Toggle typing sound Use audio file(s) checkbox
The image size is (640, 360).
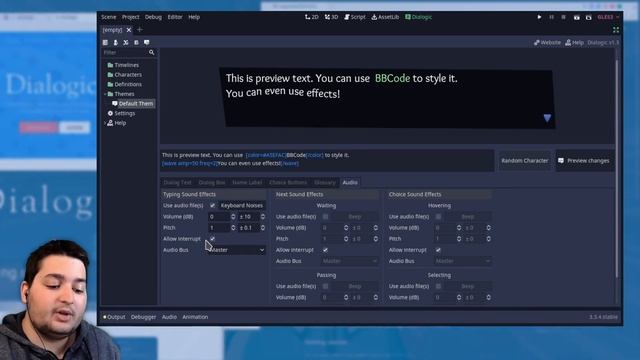pyautogui.click(x=212, y=205)
